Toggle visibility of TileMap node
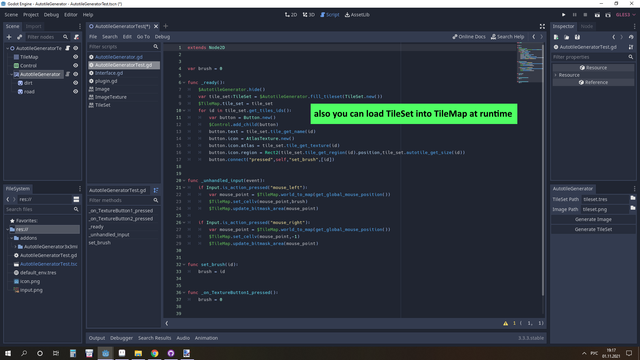 tap(76, 57)
